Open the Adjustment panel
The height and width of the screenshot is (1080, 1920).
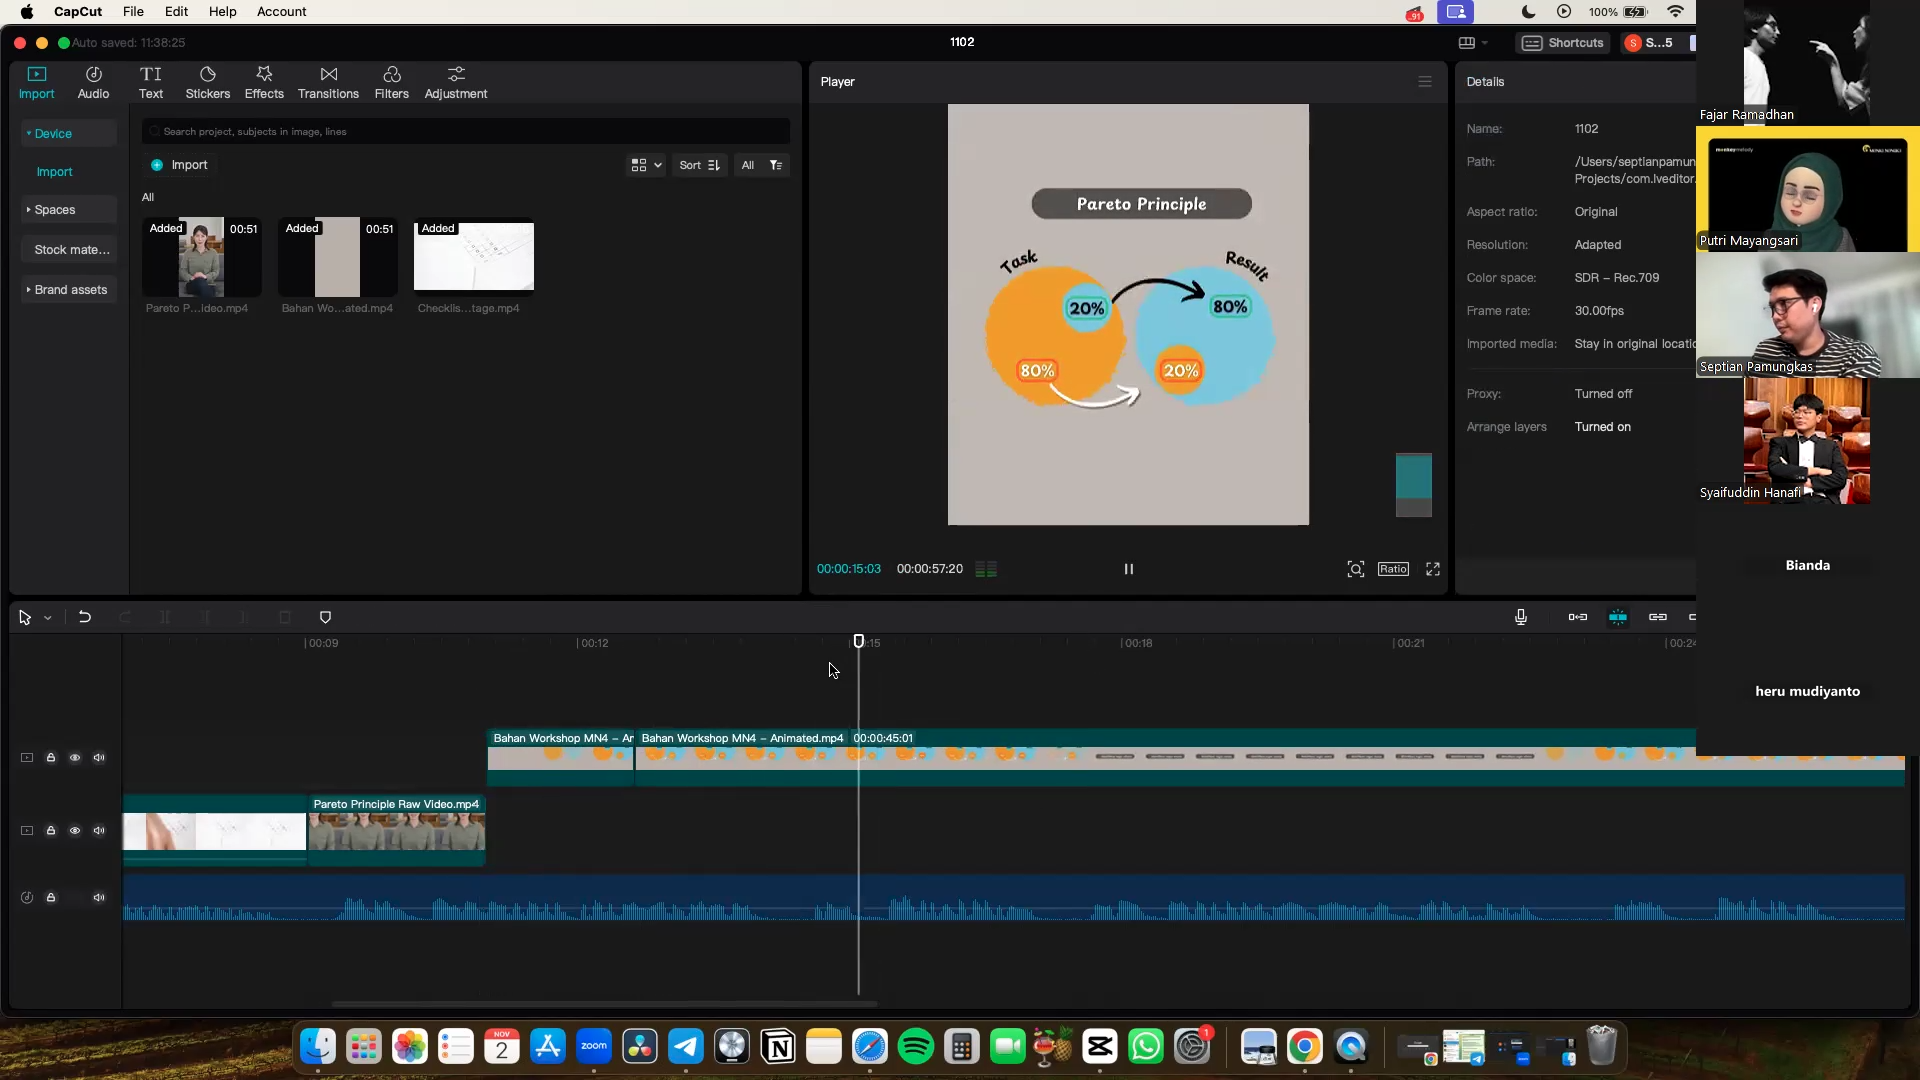tap(456, 82)
